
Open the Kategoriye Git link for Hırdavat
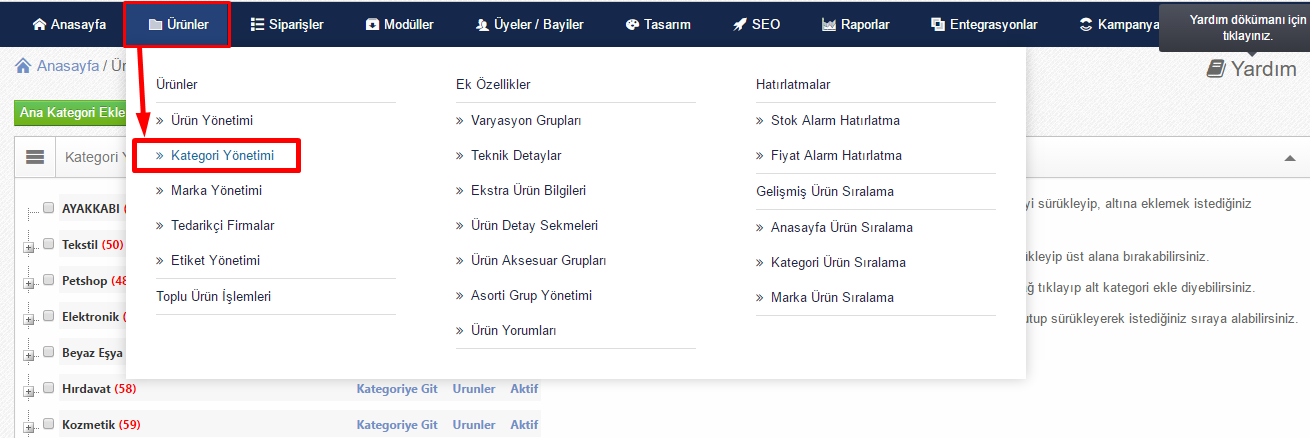(397, 388)
